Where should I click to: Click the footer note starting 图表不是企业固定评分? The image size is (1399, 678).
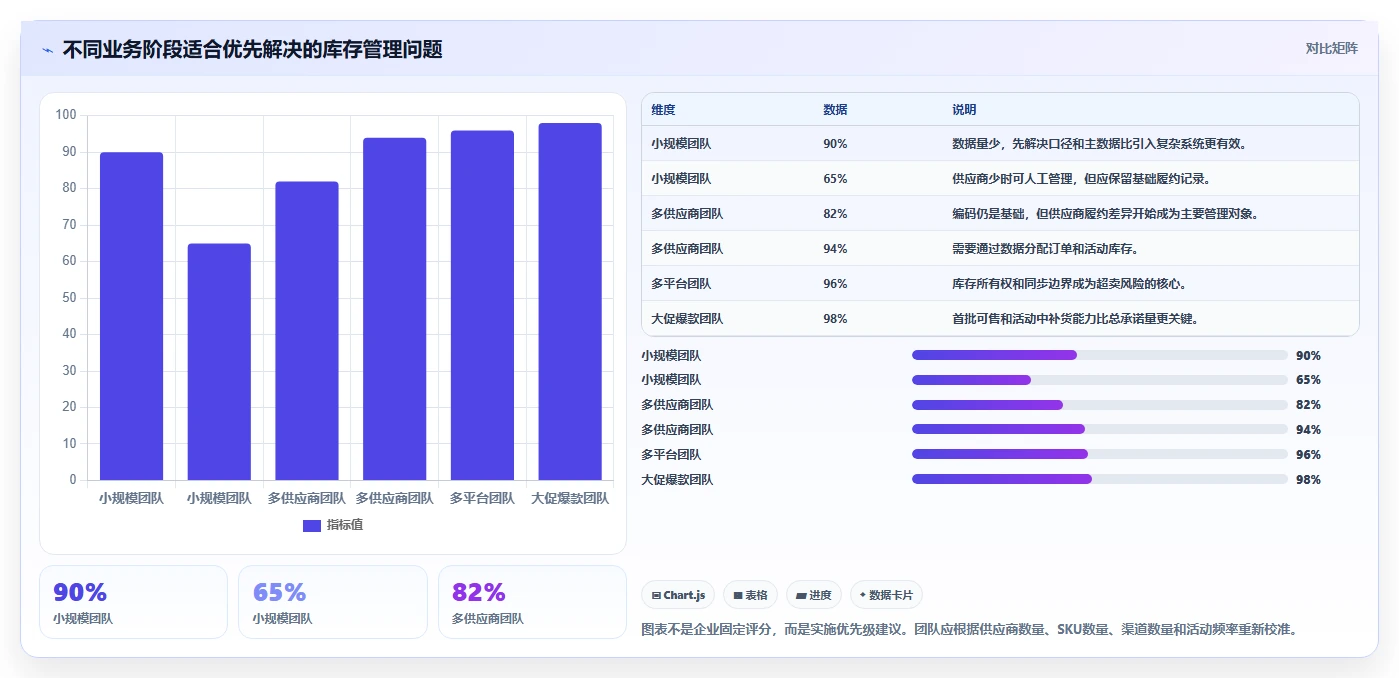tap(970, 630)
